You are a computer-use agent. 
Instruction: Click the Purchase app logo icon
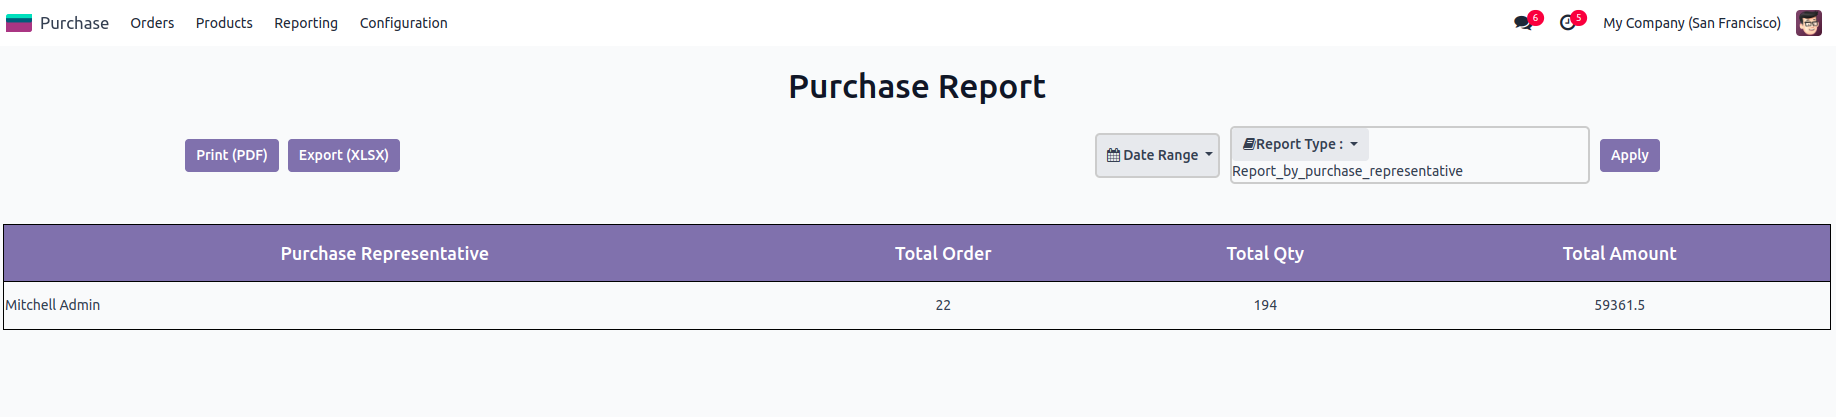click(19, 23)
